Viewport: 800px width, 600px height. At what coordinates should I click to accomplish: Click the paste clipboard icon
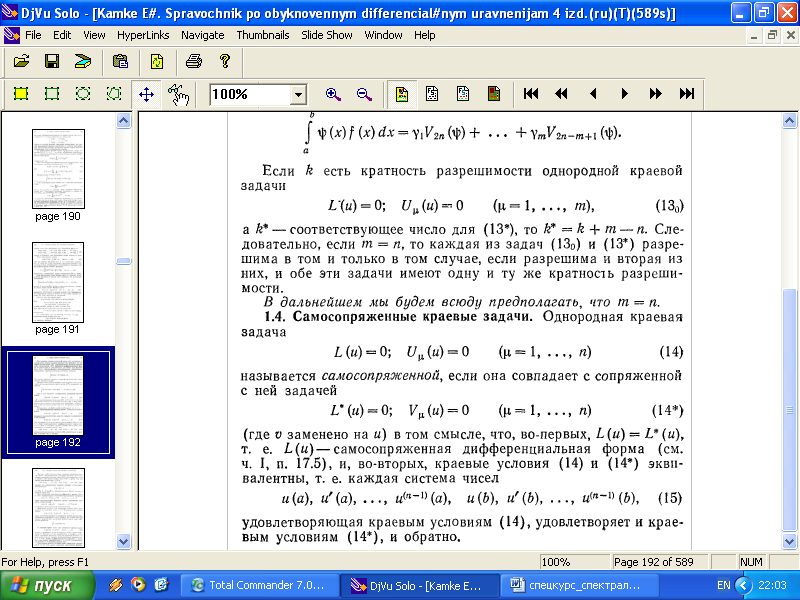(x=120, y=62)
